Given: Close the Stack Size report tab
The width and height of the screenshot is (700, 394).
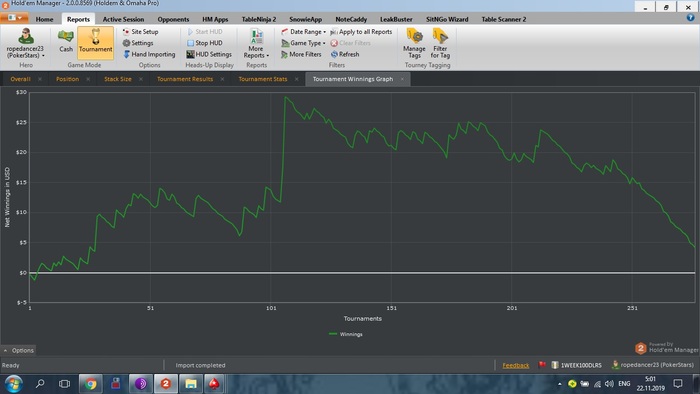Looking at the screenshot, I should pyautogui.click(x=141, y=79).
